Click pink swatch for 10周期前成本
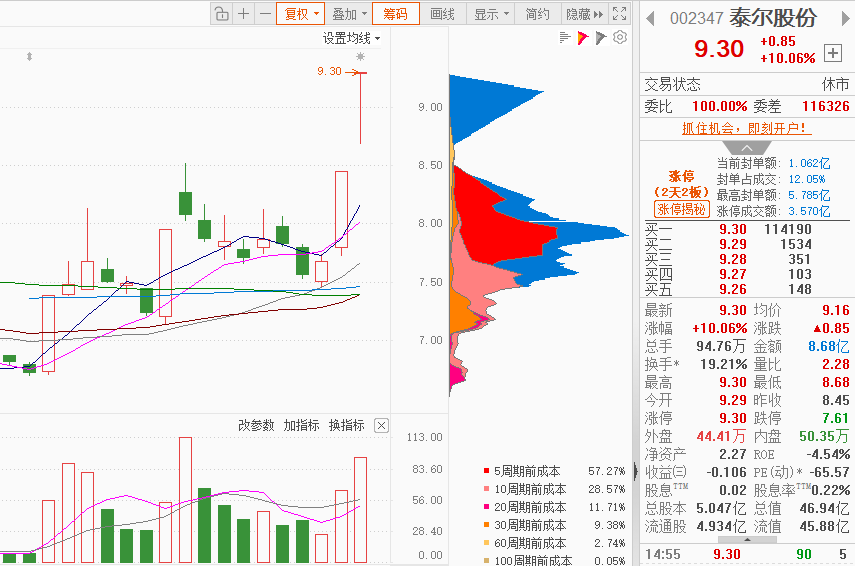The width and height of the screenshot is (855, 566). 486,489
